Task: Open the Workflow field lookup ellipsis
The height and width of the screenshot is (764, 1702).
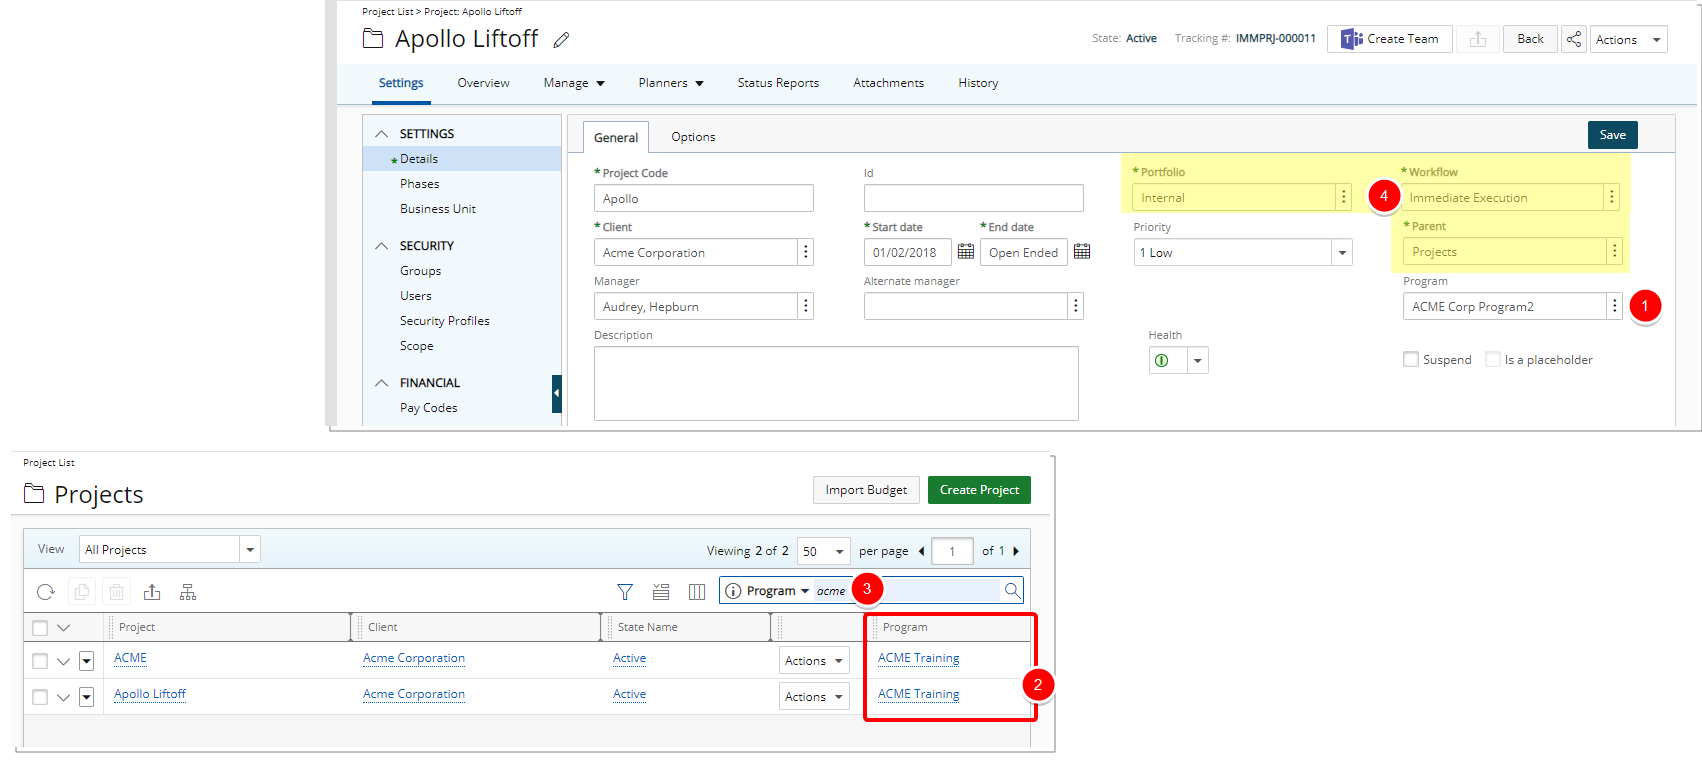Action: pos(1612,197)
